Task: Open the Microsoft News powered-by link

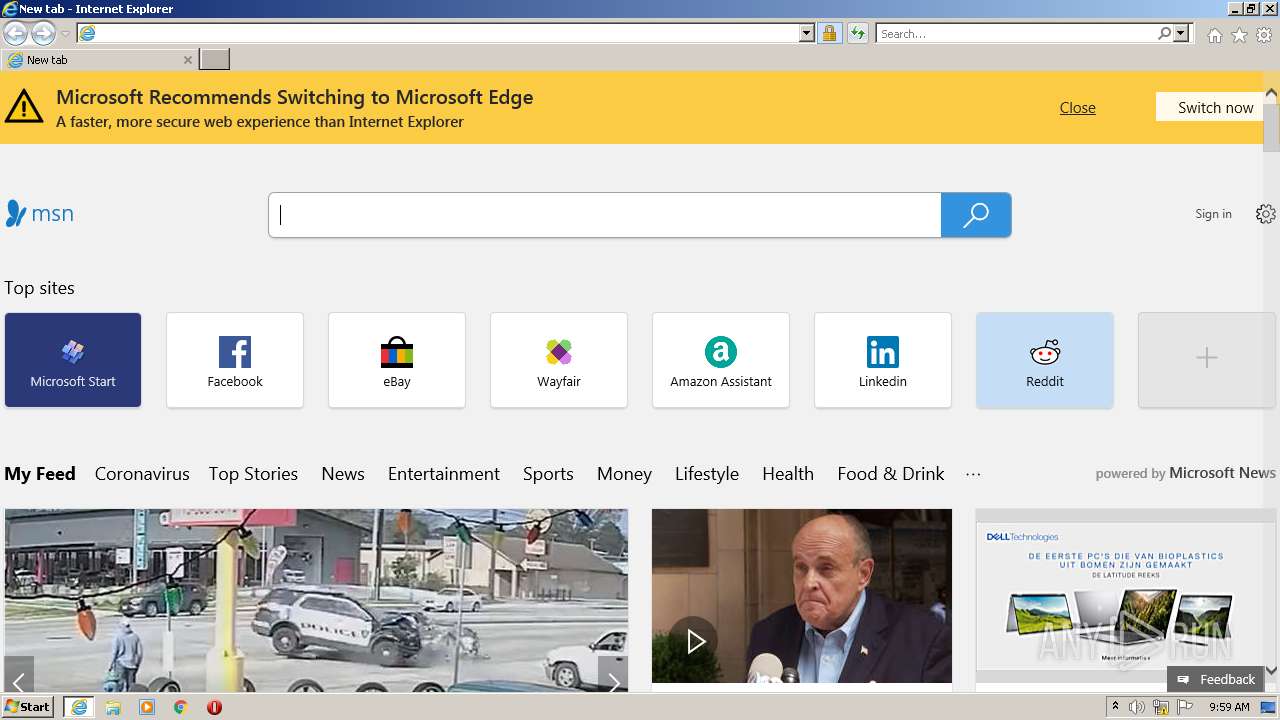Action: (1222, 473)
